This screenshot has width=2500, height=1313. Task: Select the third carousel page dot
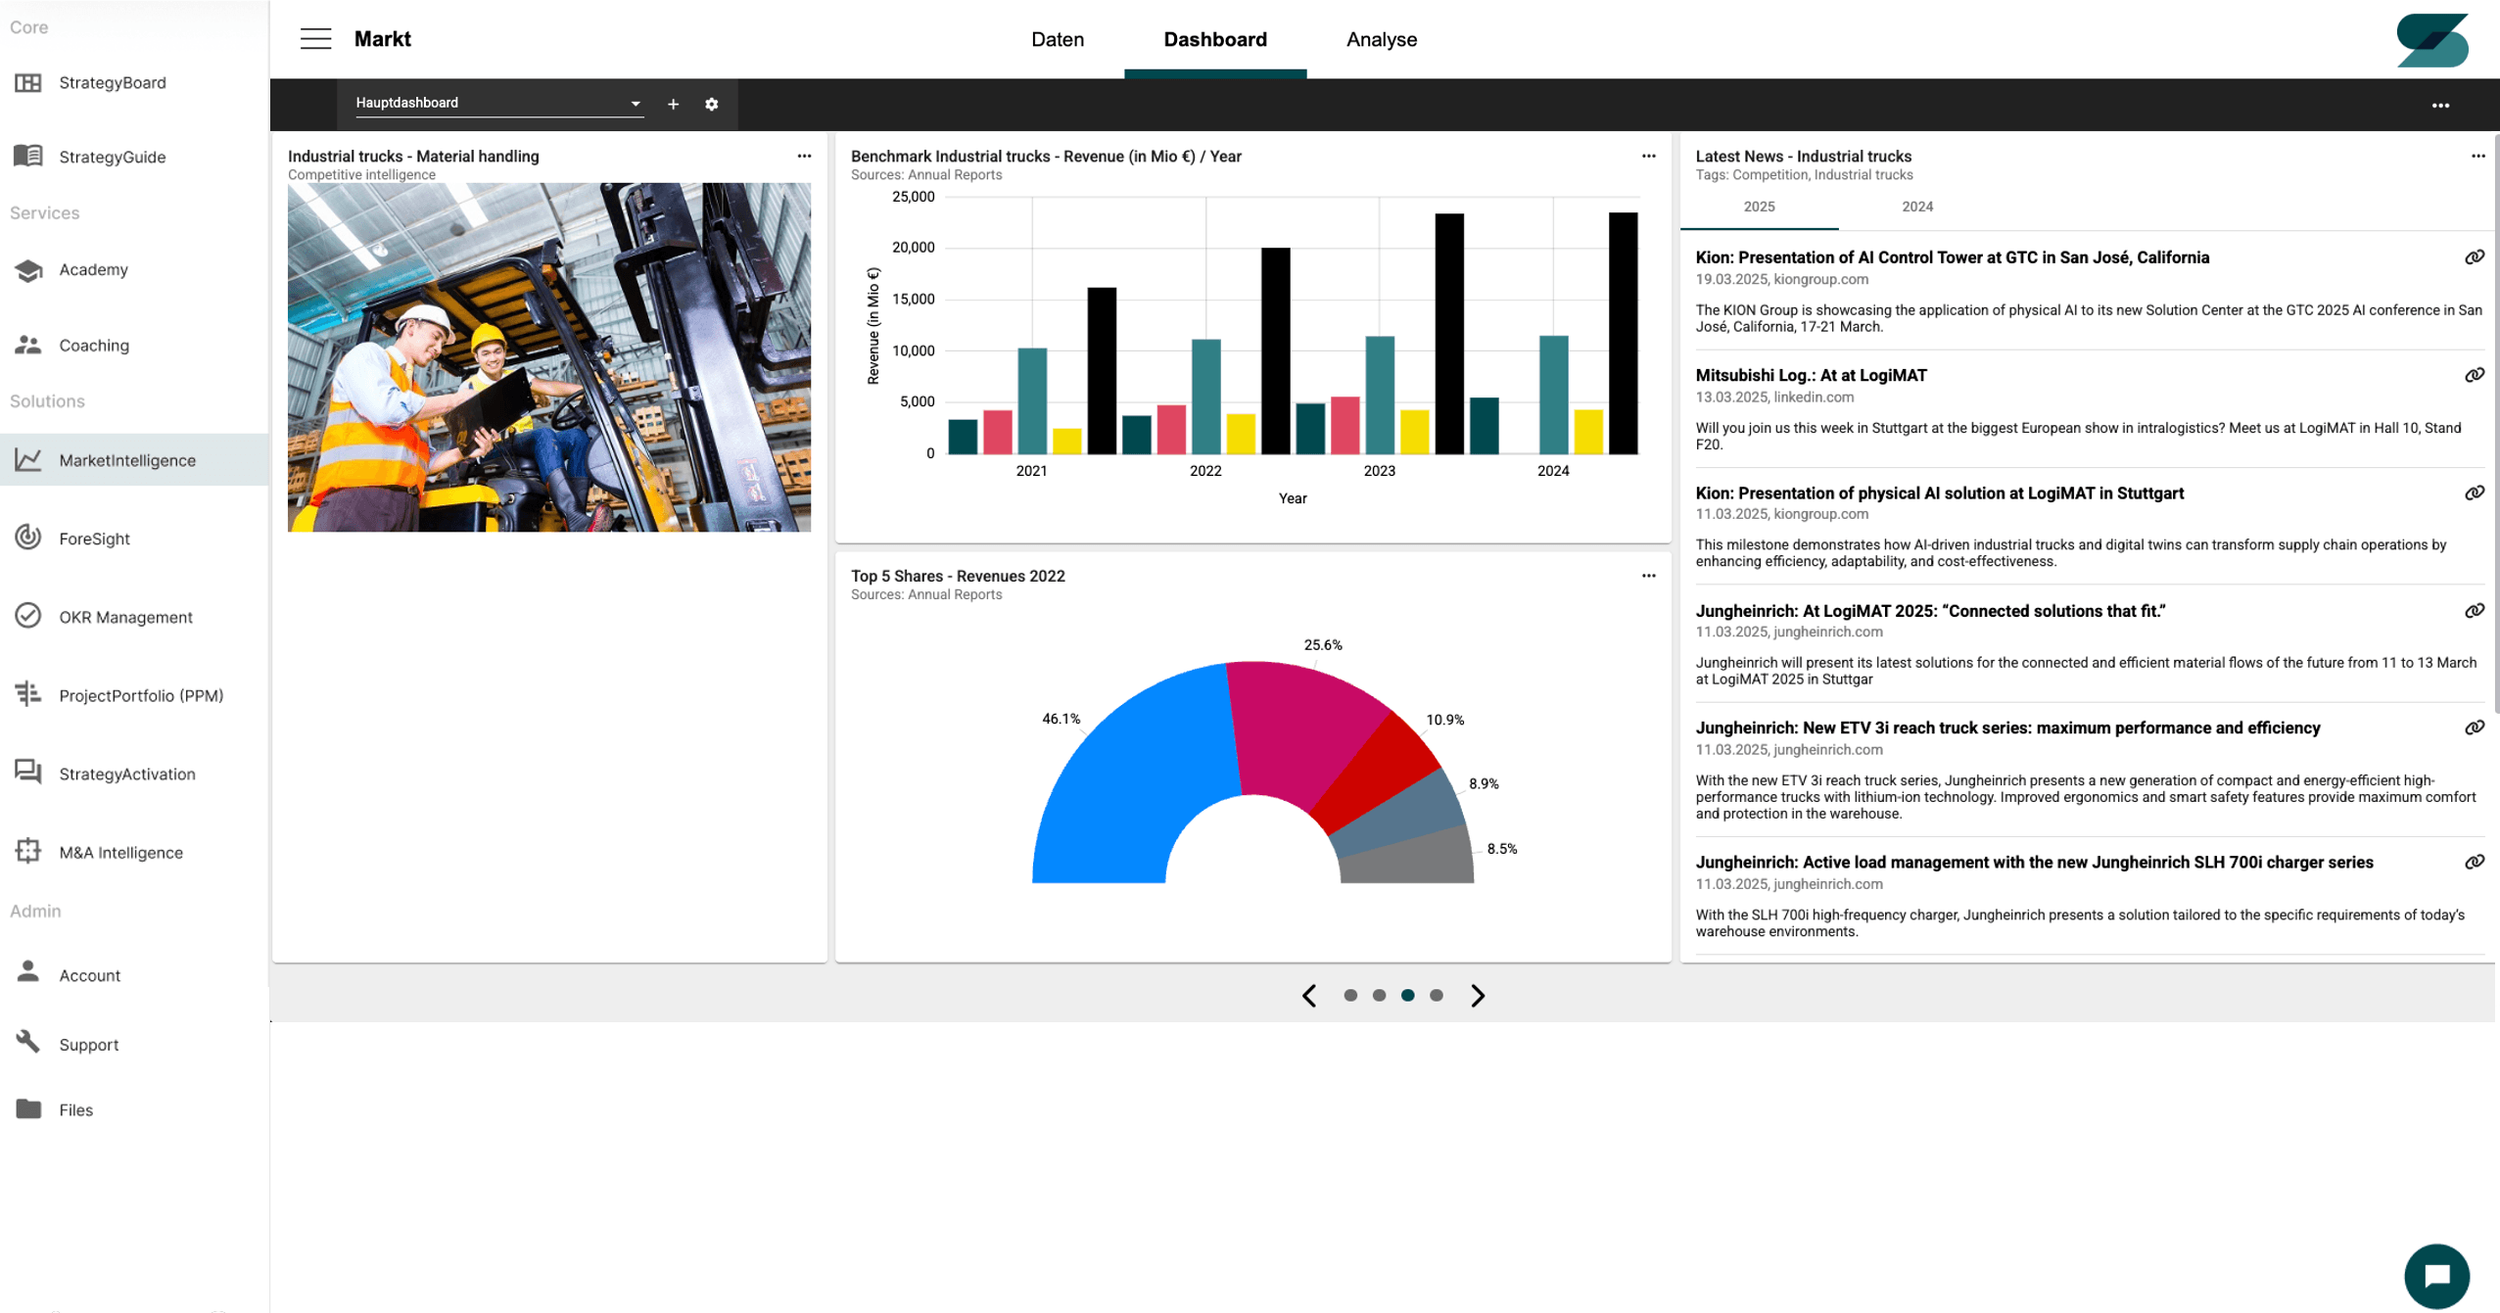click(x=1408, y=994)
